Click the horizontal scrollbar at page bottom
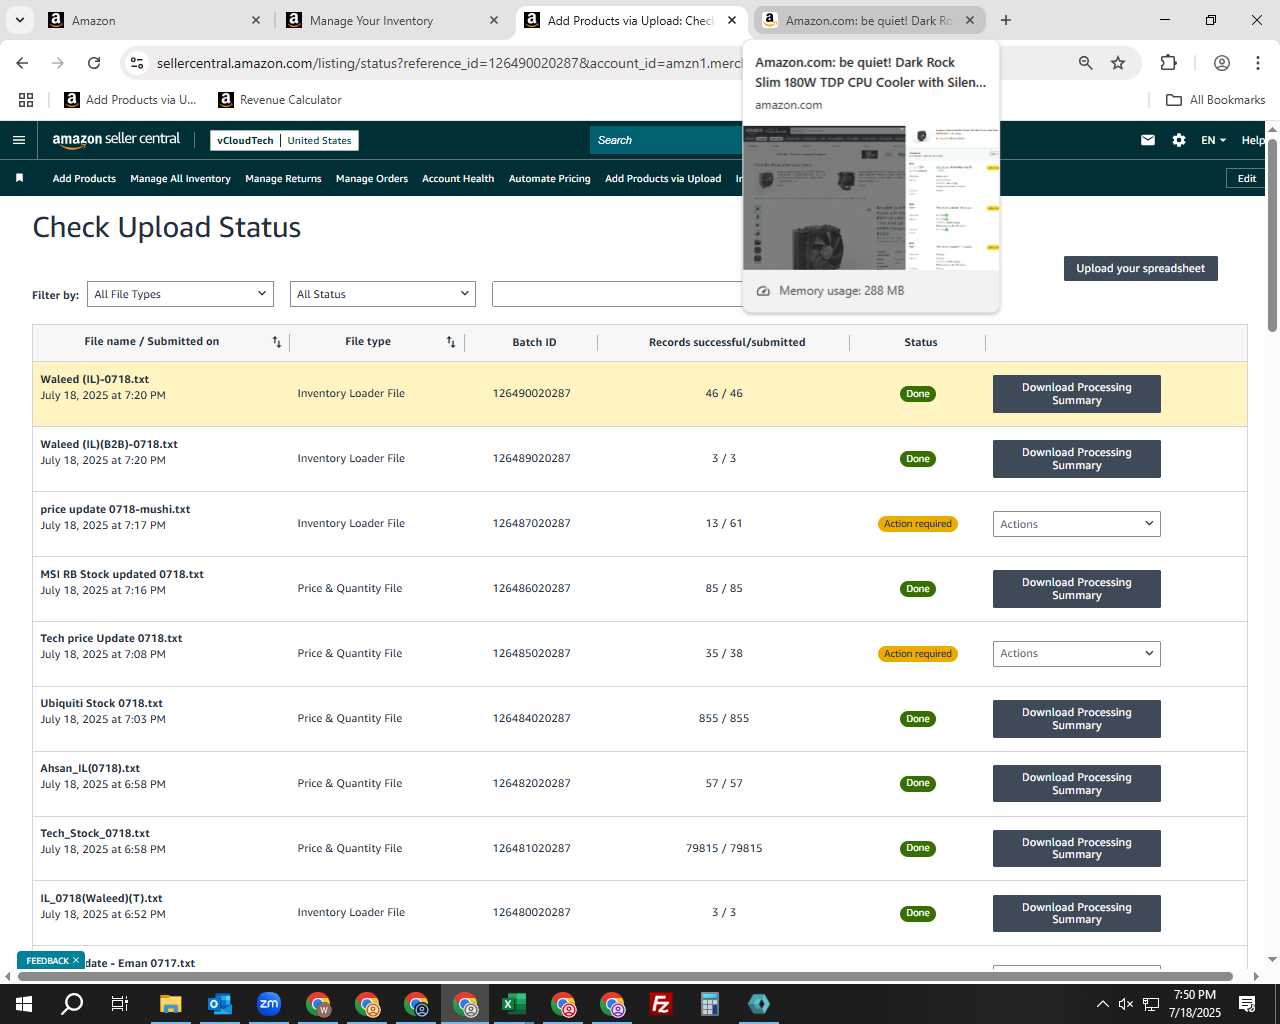 pos(626,976)
